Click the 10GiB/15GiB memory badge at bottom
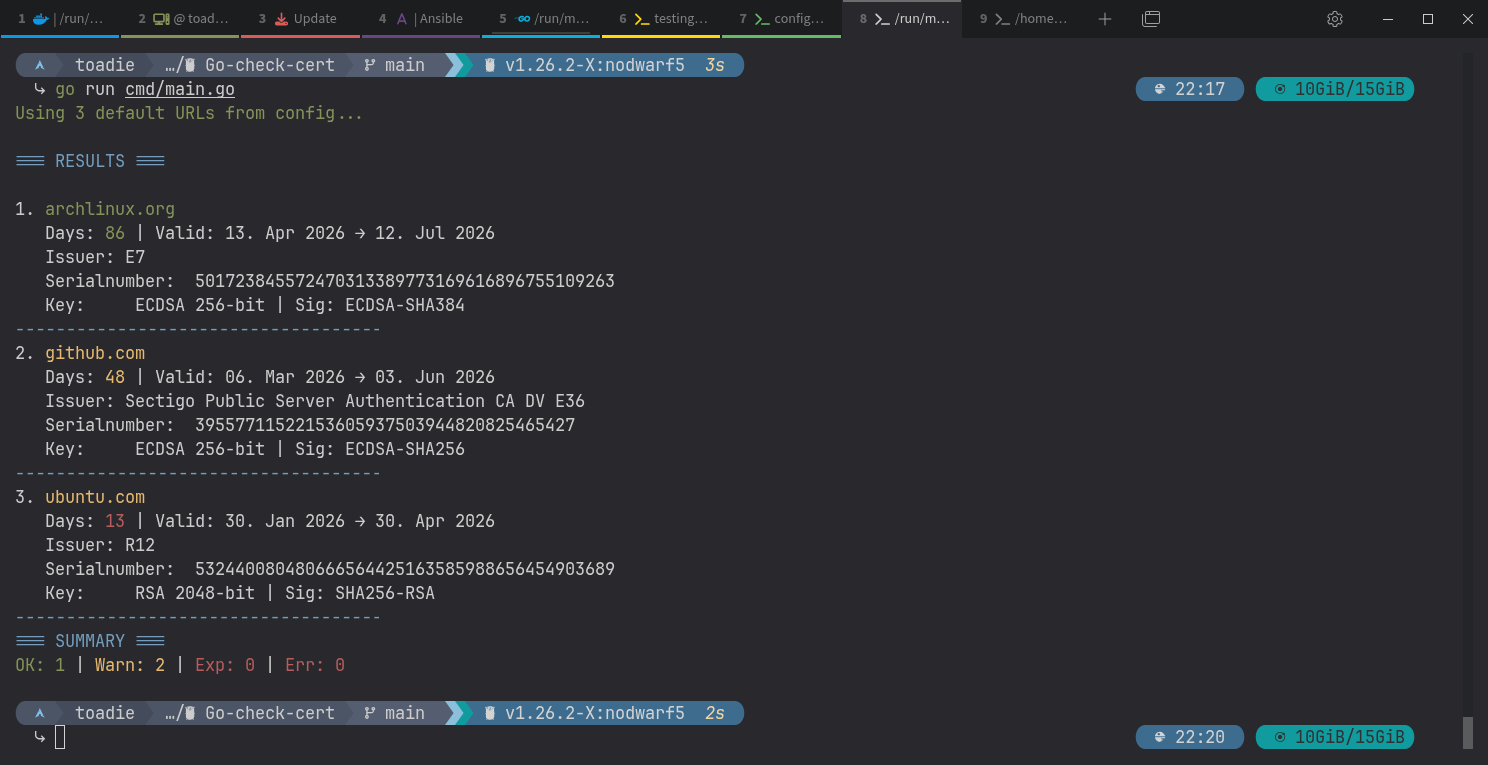This screenshot has width=1488, height=765. [x=1335, y=737]
